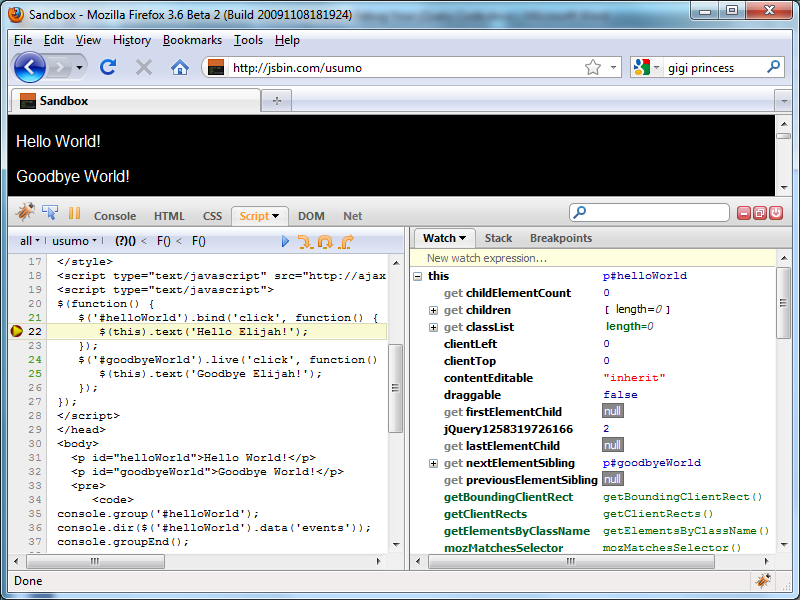Expand the 'get nextElementSibling' property

point(433,463)
